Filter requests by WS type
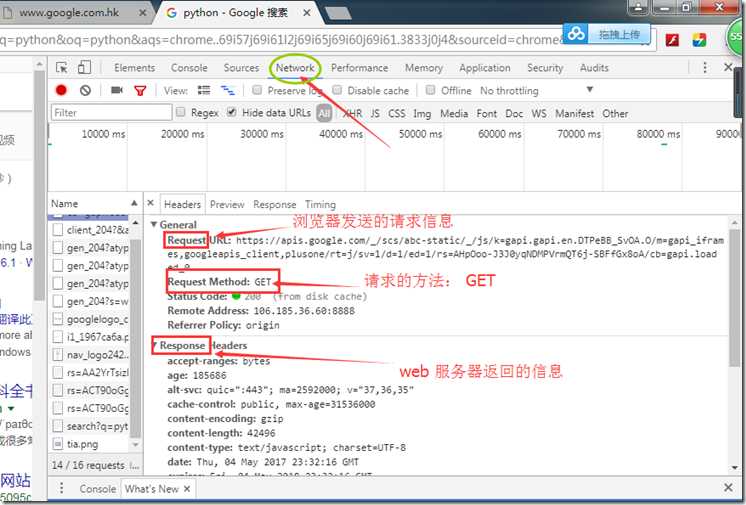This screenshot has width=746, height=505. click(x=539, y=113)
